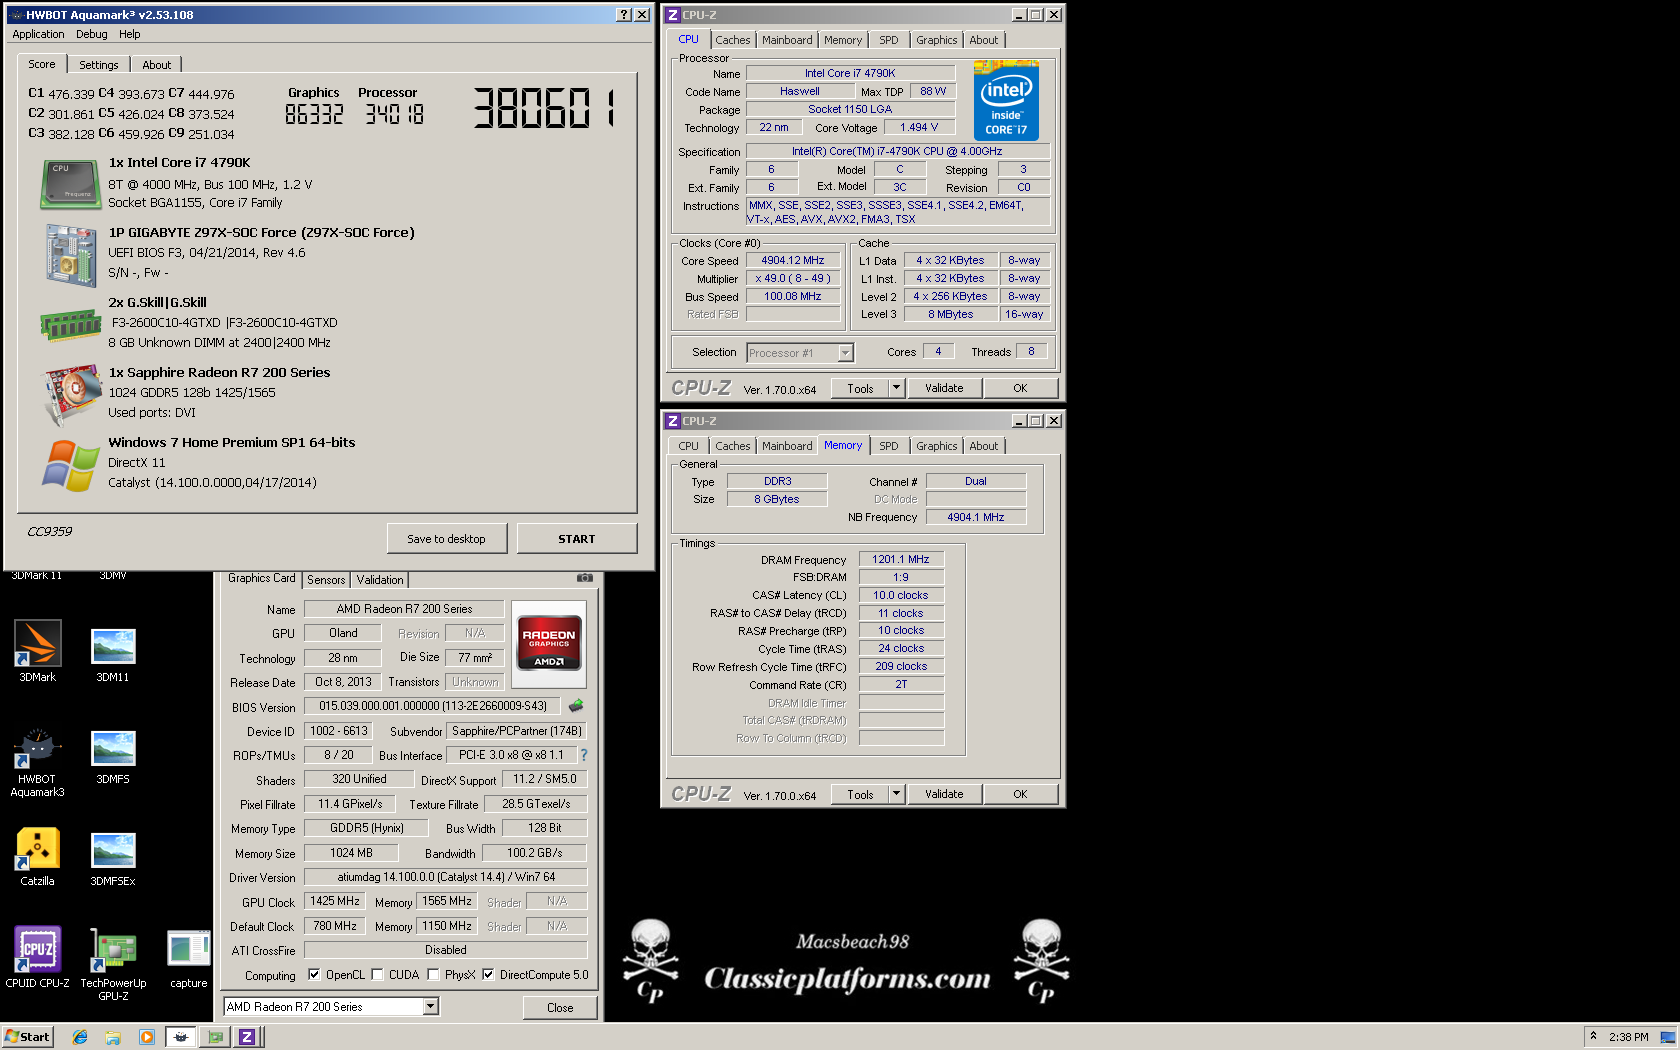Click the DRAM Frequency value field

pos(901,559)
